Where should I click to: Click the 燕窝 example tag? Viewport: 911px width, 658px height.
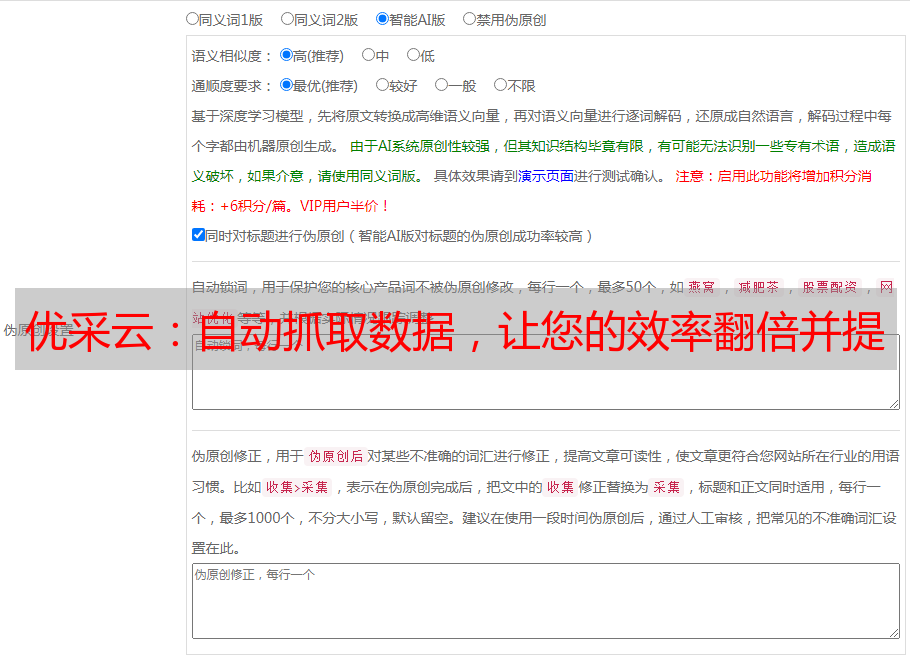(x=701, y=287)
